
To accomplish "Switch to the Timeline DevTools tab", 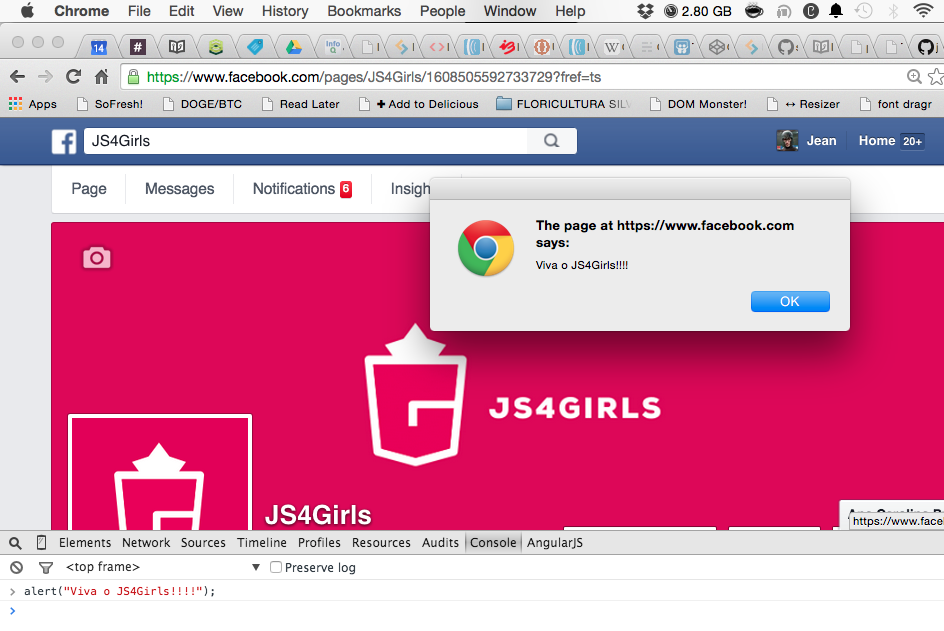I will pos(262,542).
